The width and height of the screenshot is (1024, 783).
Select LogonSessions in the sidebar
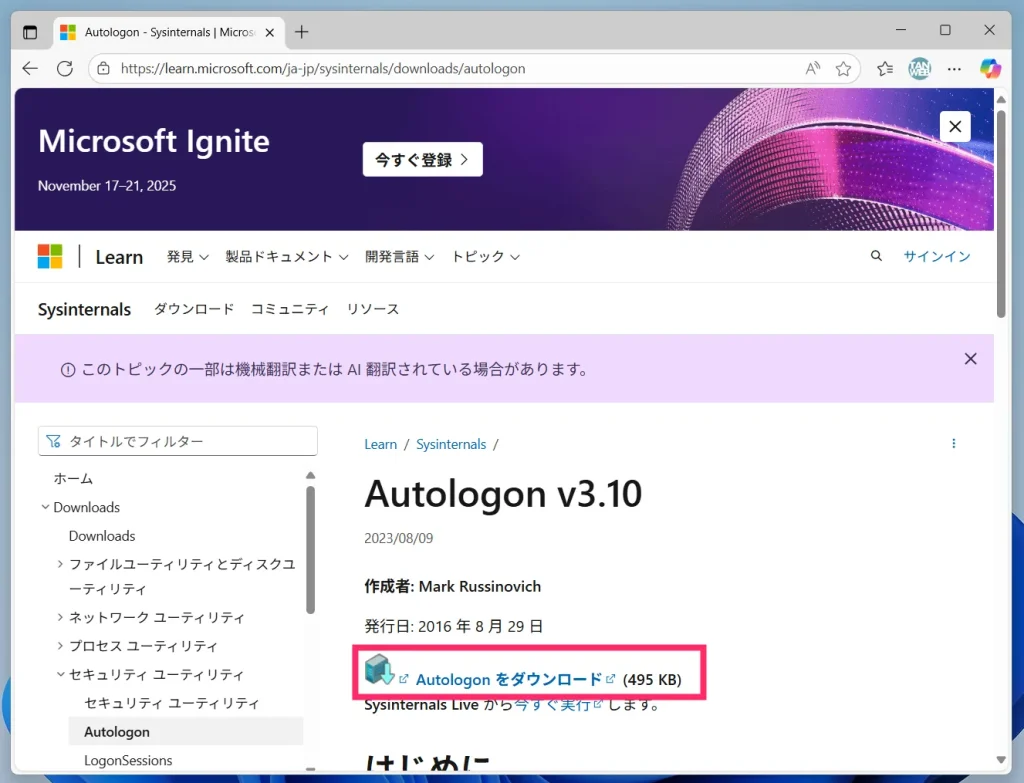tap(128, 760)
